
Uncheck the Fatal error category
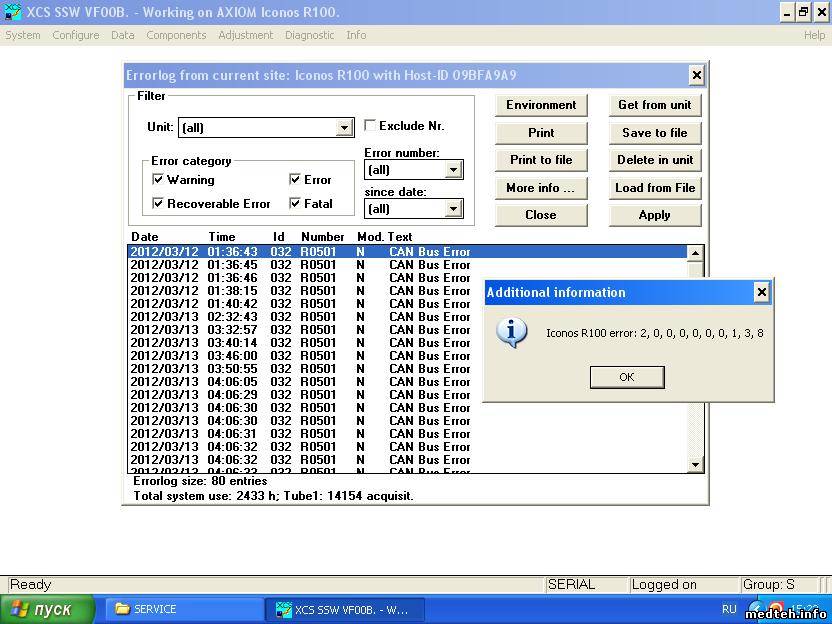pyautogui.click(x=295, y=203)
